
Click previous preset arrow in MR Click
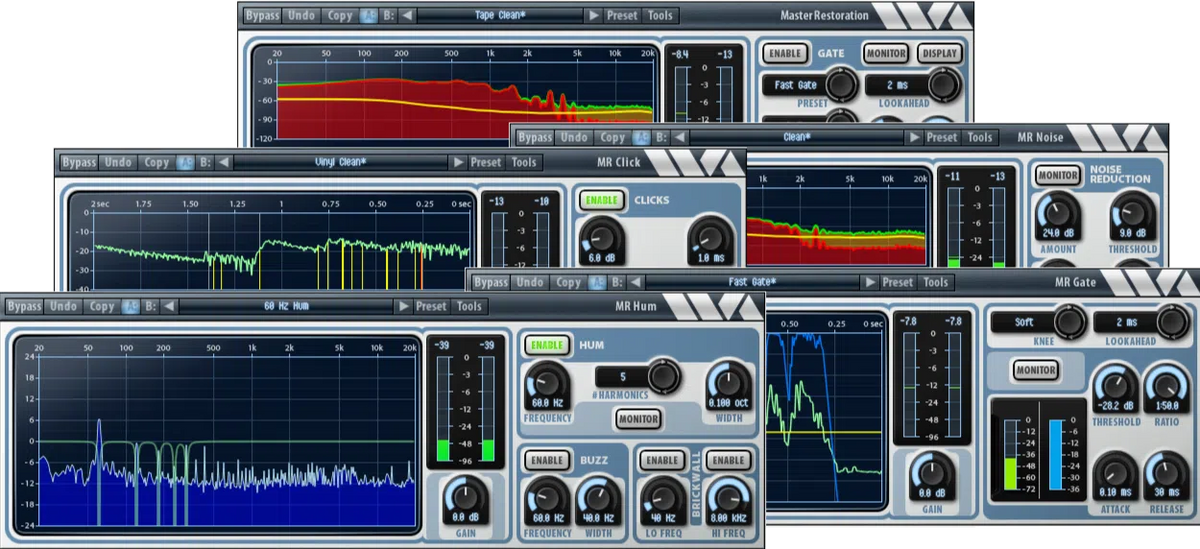(224, 162)
